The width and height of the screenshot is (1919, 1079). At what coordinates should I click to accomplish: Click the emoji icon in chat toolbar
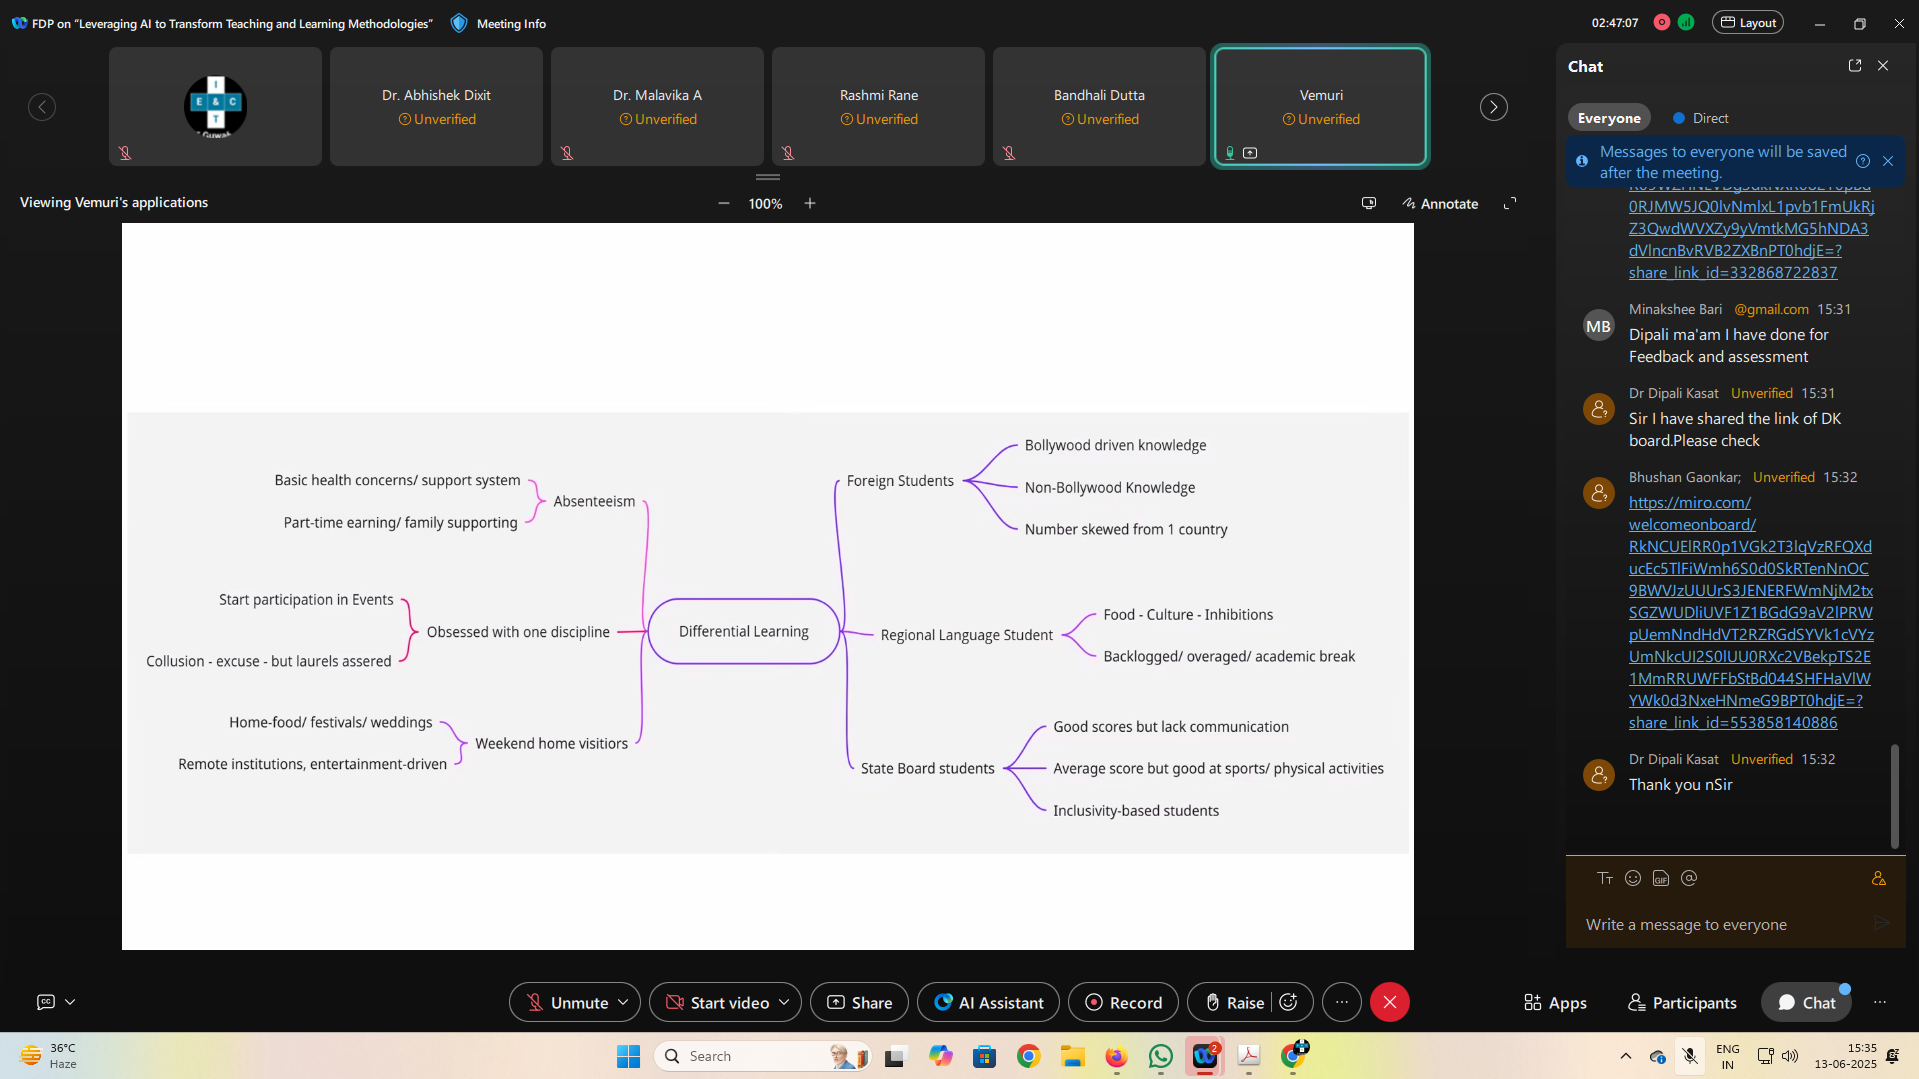(1633, 878)
